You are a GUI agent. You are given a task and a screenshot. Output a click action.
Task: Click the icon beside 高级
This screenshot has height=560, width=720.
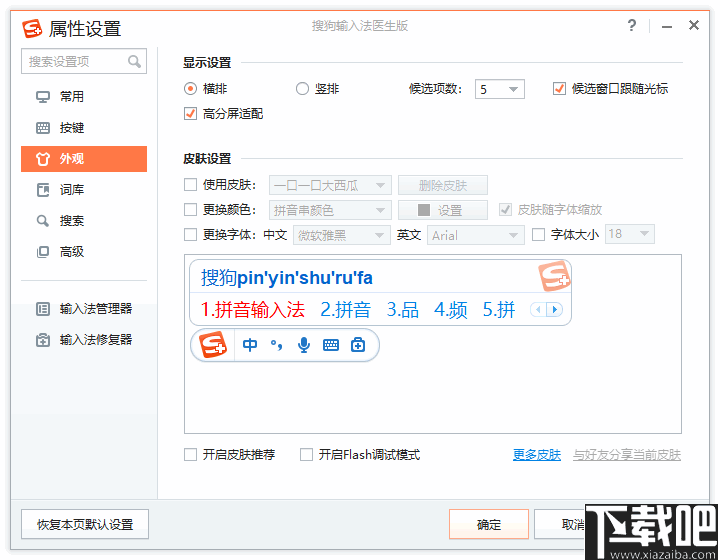tap(43, 252)
